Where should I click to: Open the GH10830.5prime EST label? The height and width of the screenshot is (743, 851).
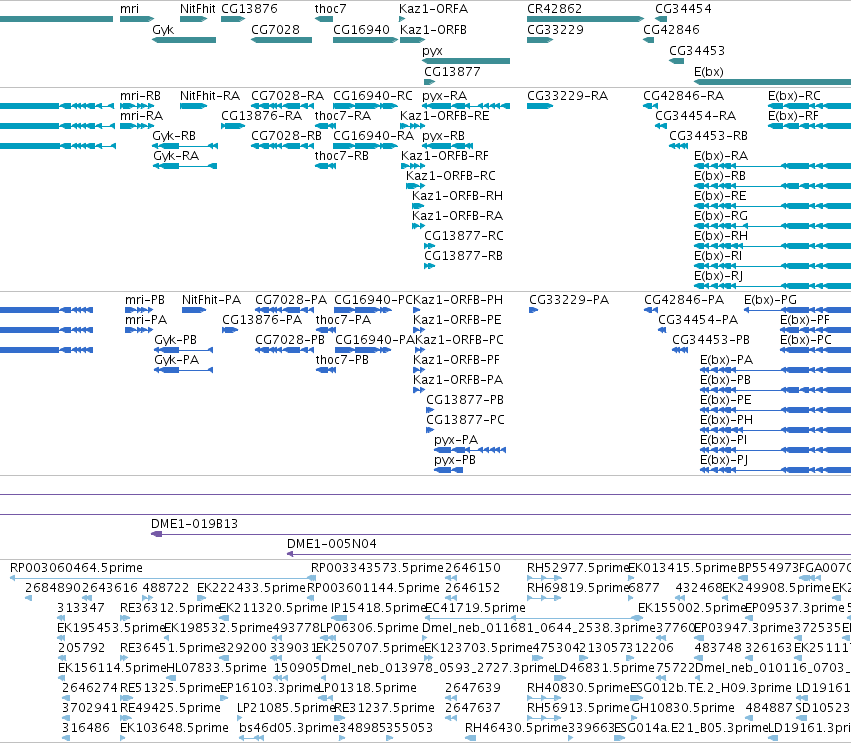tap(683, 708)
